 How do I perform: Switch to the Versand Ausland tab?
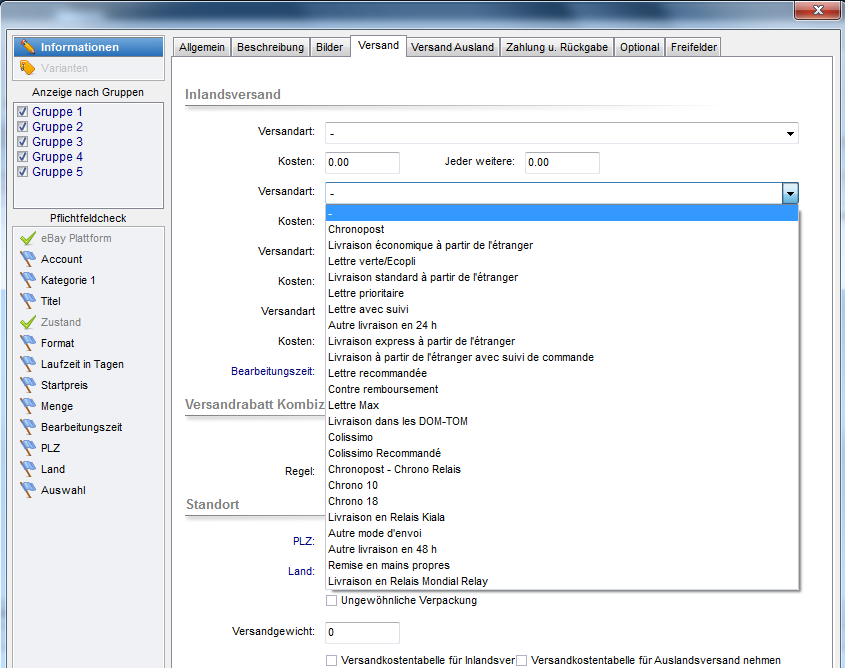pos(453,47)
